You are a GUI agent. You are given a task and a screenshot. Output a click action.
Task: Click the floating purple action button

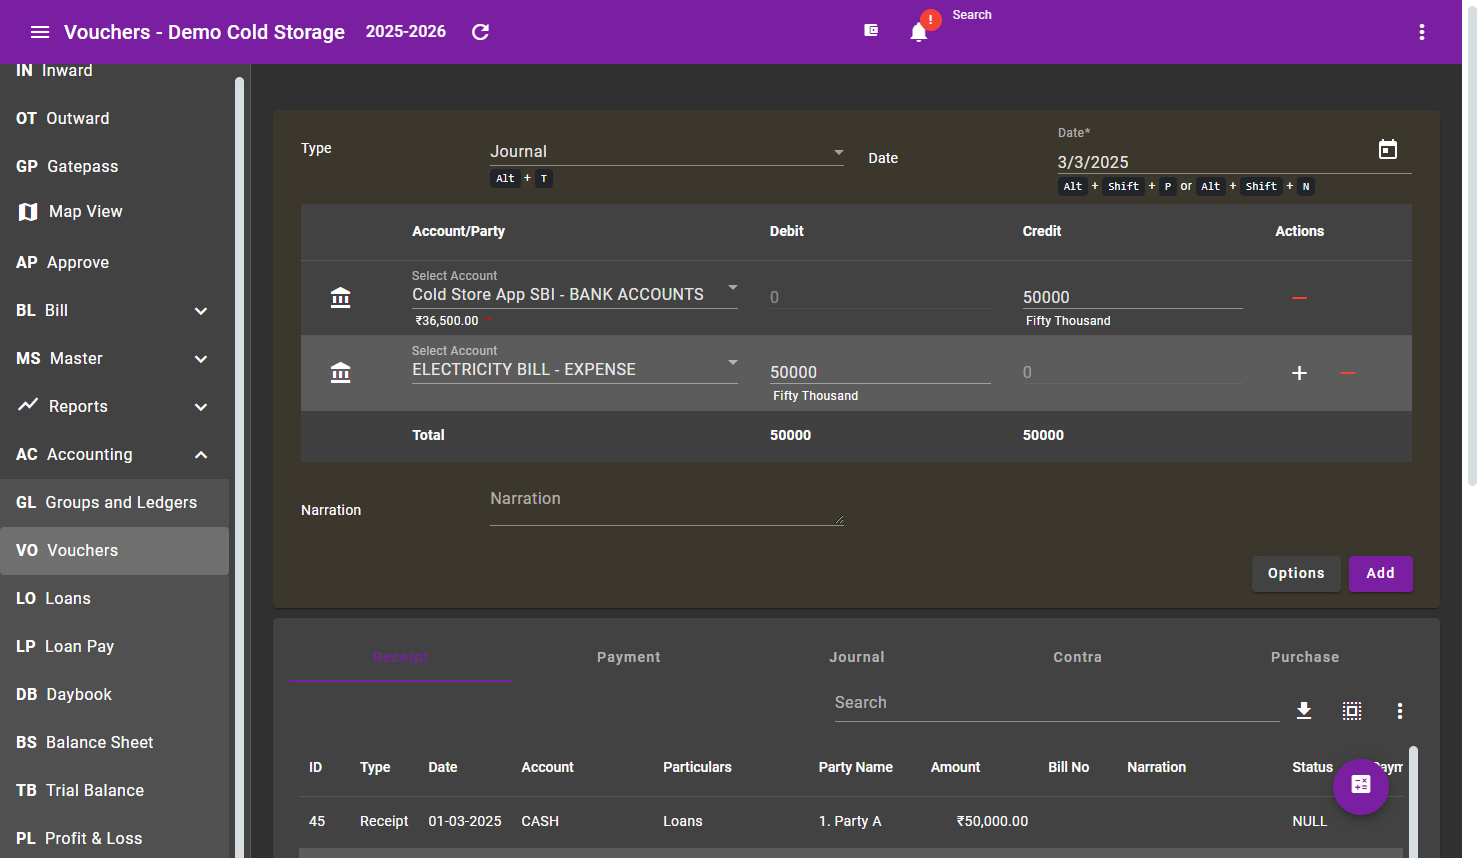coord(1361,787)
